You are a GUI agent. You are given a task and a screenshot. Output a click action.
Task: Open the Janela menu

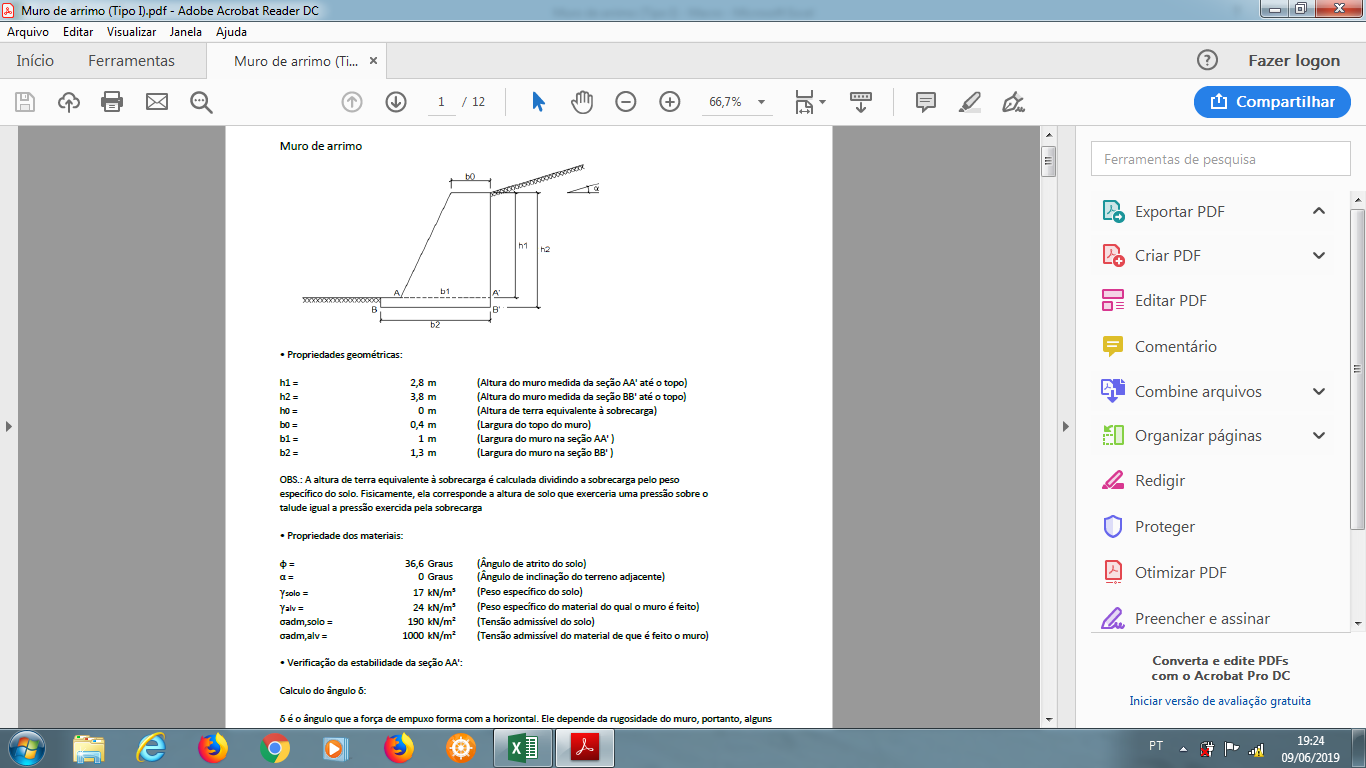[x=186, y=32]
